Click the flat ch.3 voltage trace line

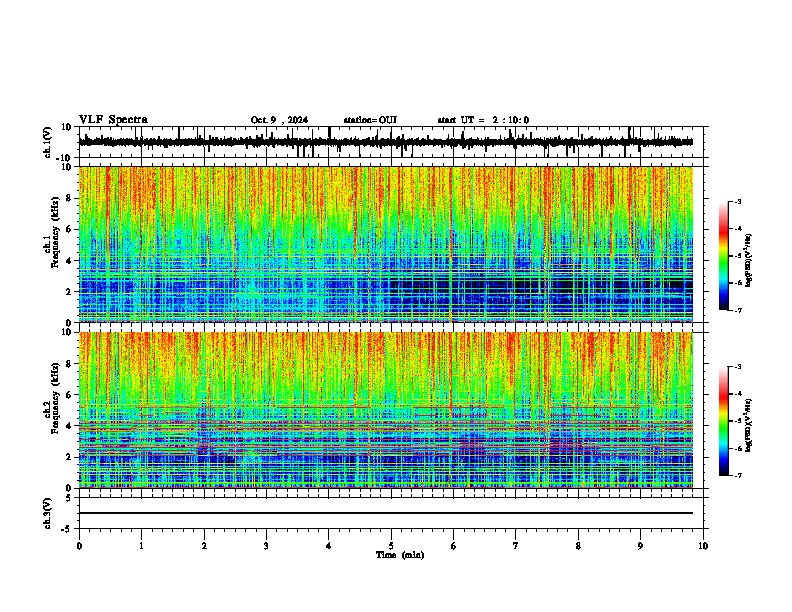click(386, 513)
